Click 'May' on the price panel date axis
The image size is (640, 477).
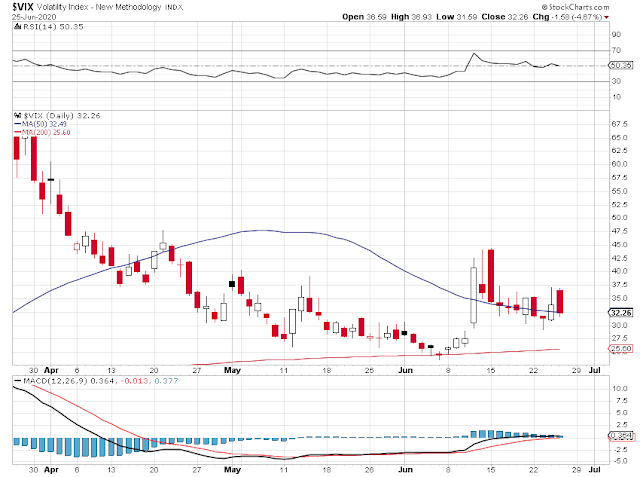(232, 371)
